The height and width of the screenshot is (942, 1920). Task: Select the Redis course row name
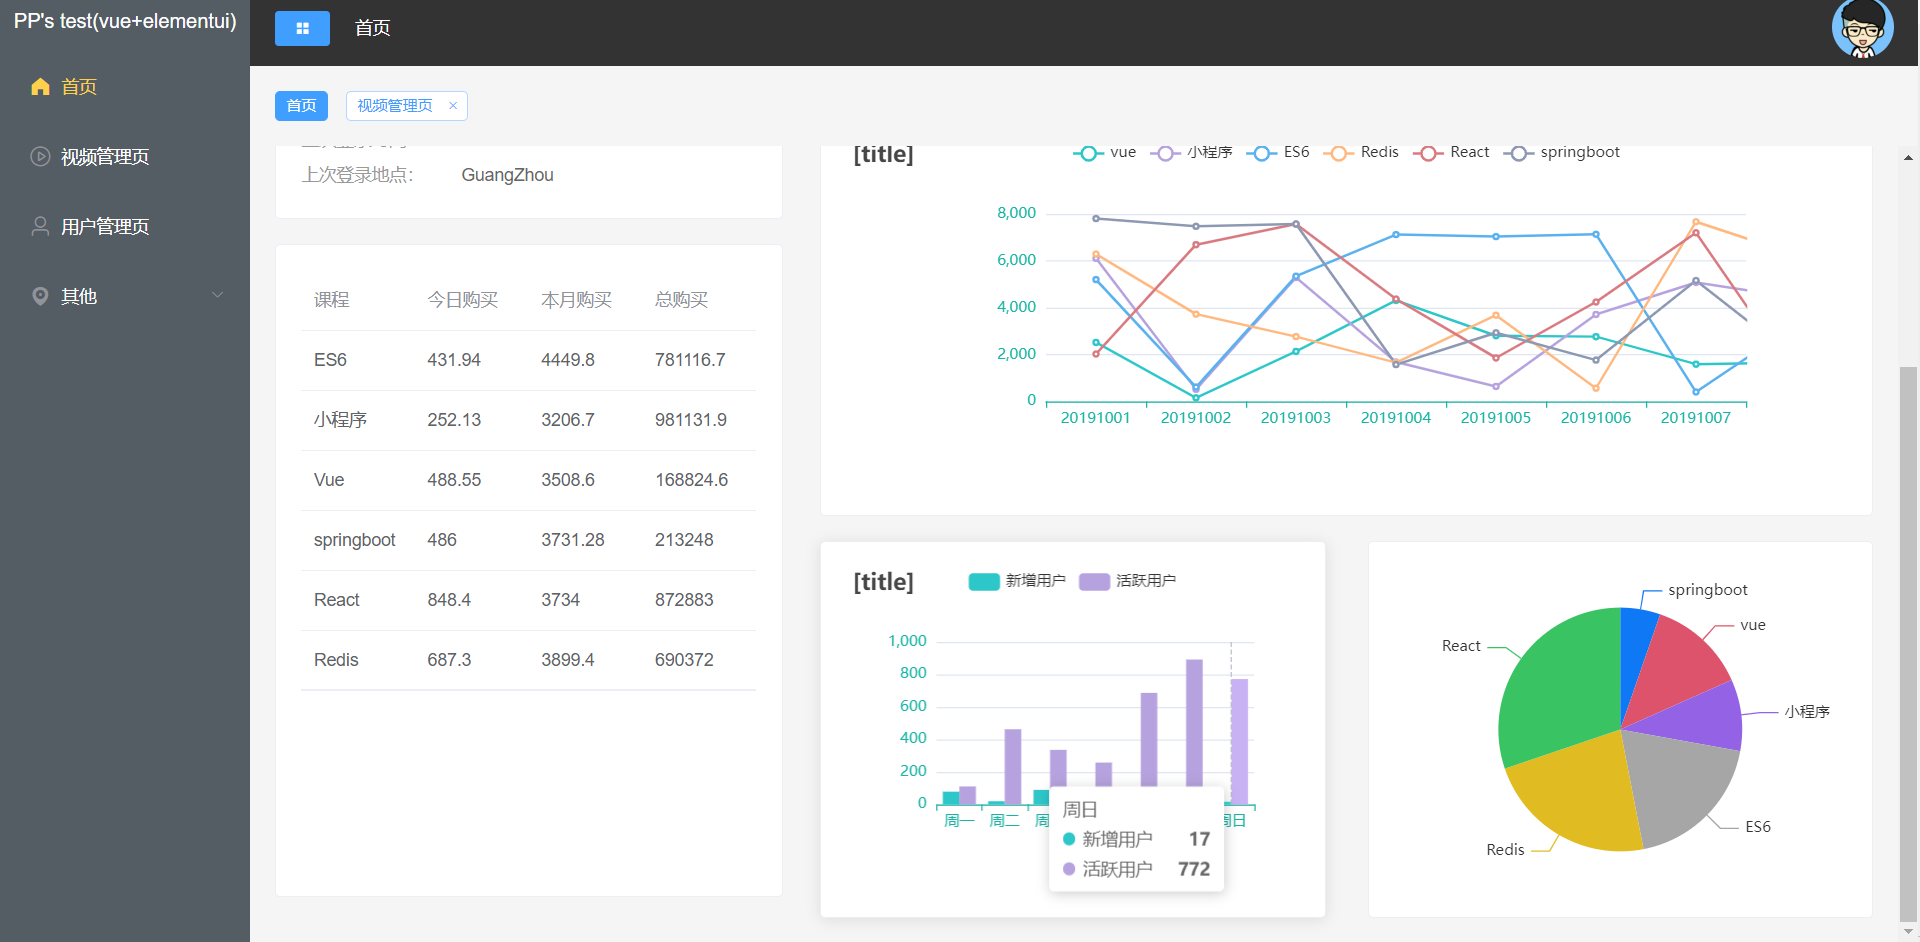coord(336,660)
